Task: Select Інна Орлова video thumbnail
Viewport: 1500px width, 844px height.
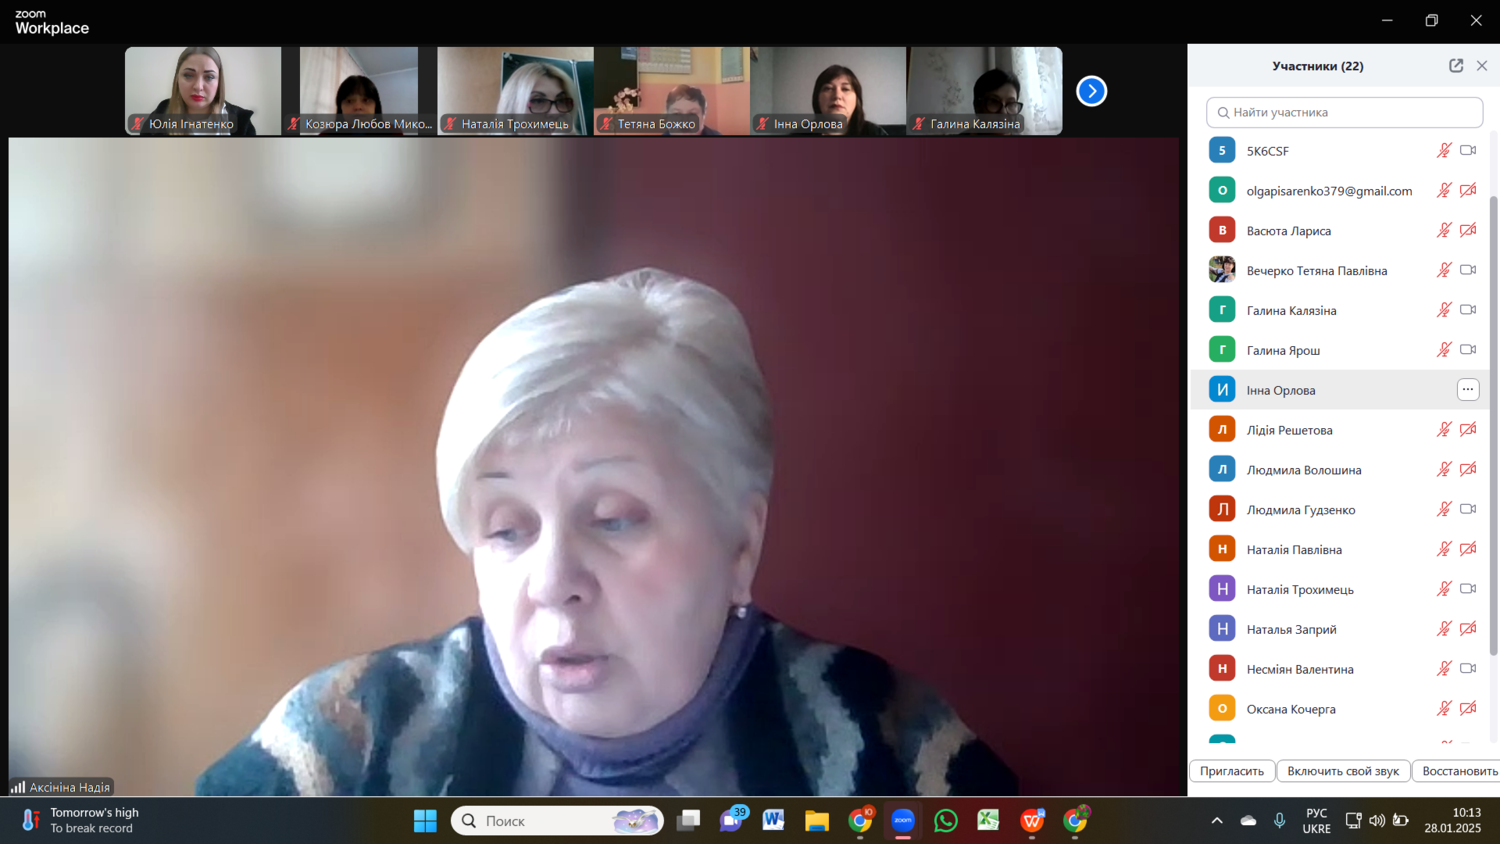Action: point(828,91)
